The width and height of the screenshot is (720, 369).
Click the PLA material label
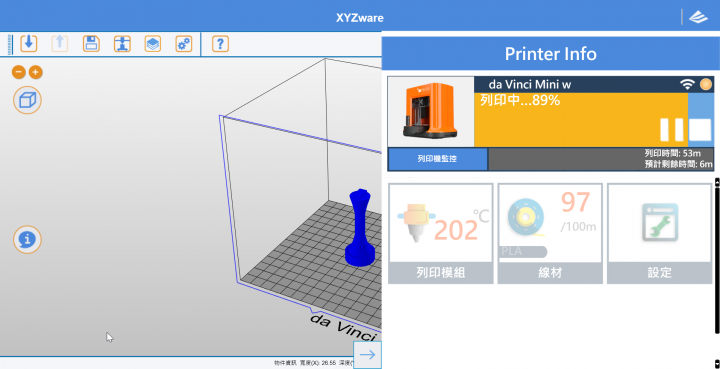(523, 252)
